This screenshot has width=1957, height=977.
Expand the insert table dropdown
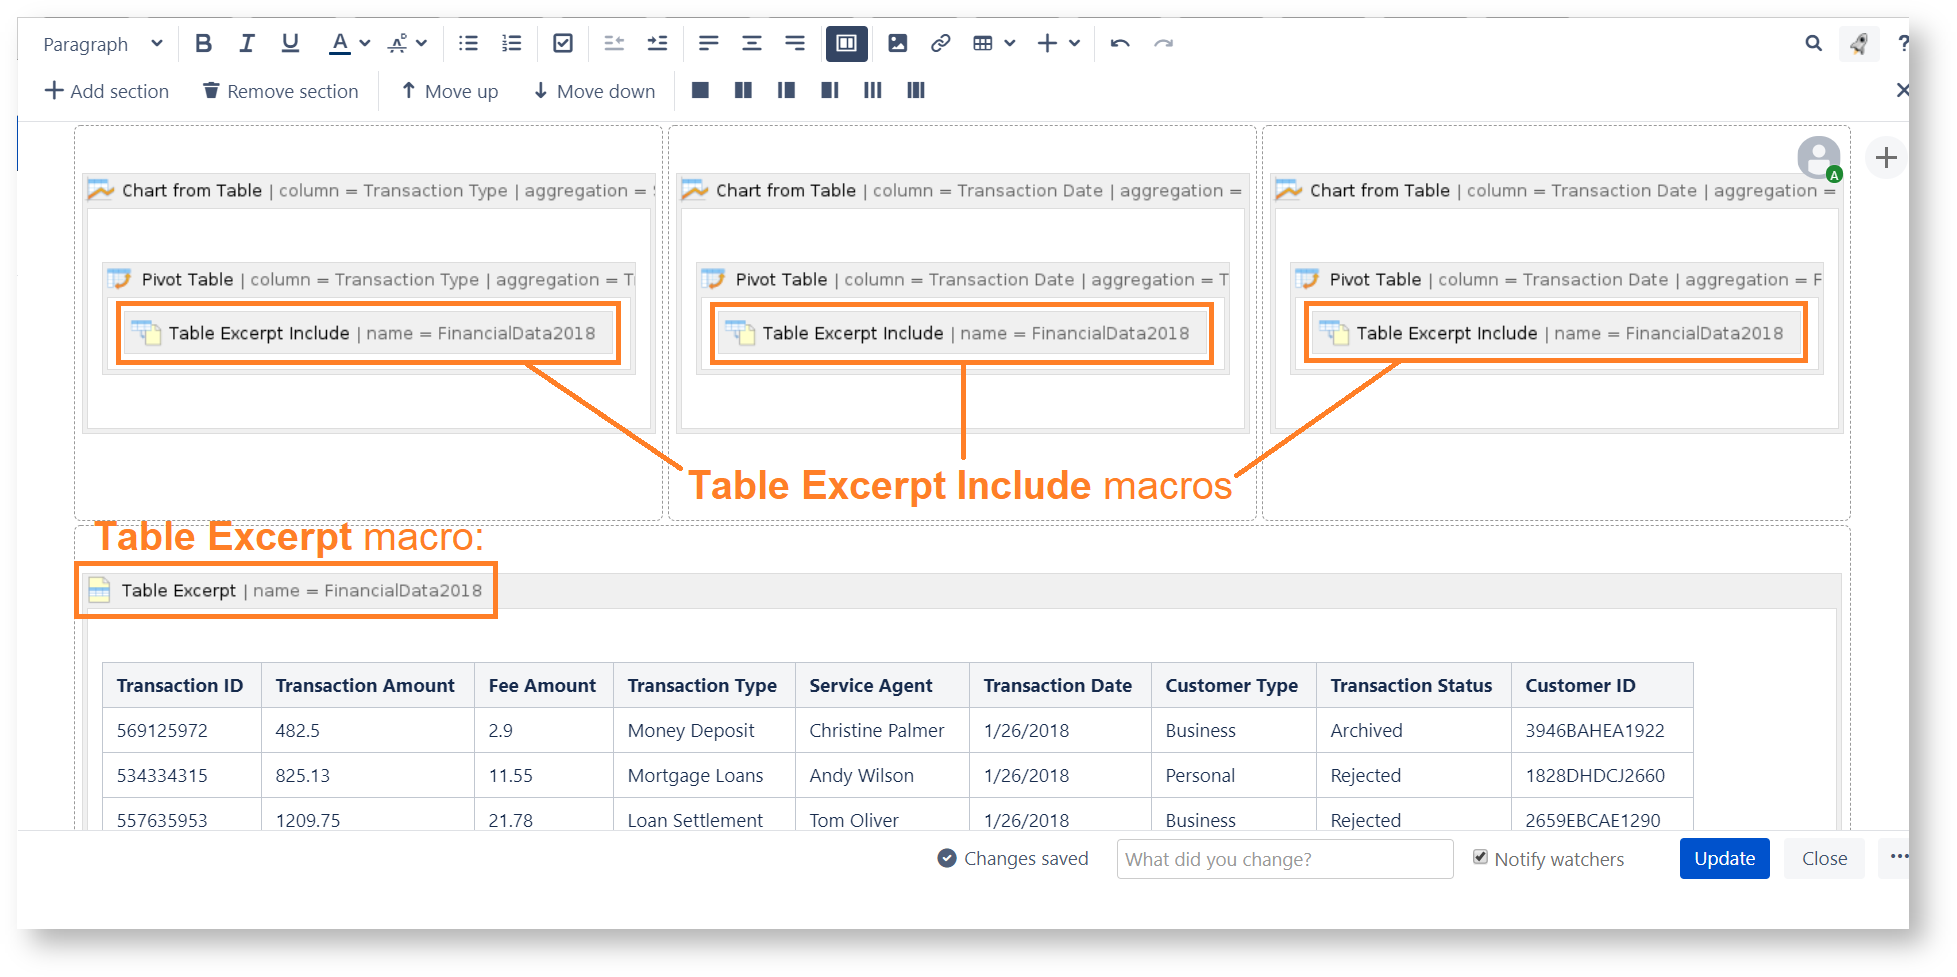point(1010,43)
